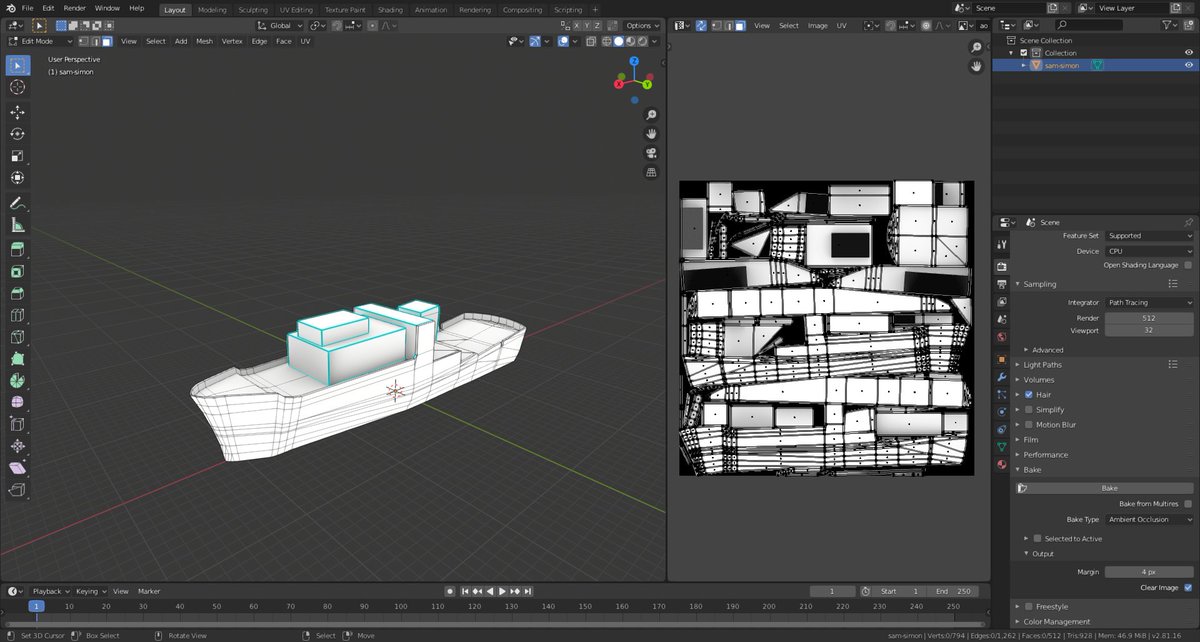The height and width of the screenshot is (642, 1200).
Task: Open the Mesh menu in viewport header
Action: [x=204, y=41]
